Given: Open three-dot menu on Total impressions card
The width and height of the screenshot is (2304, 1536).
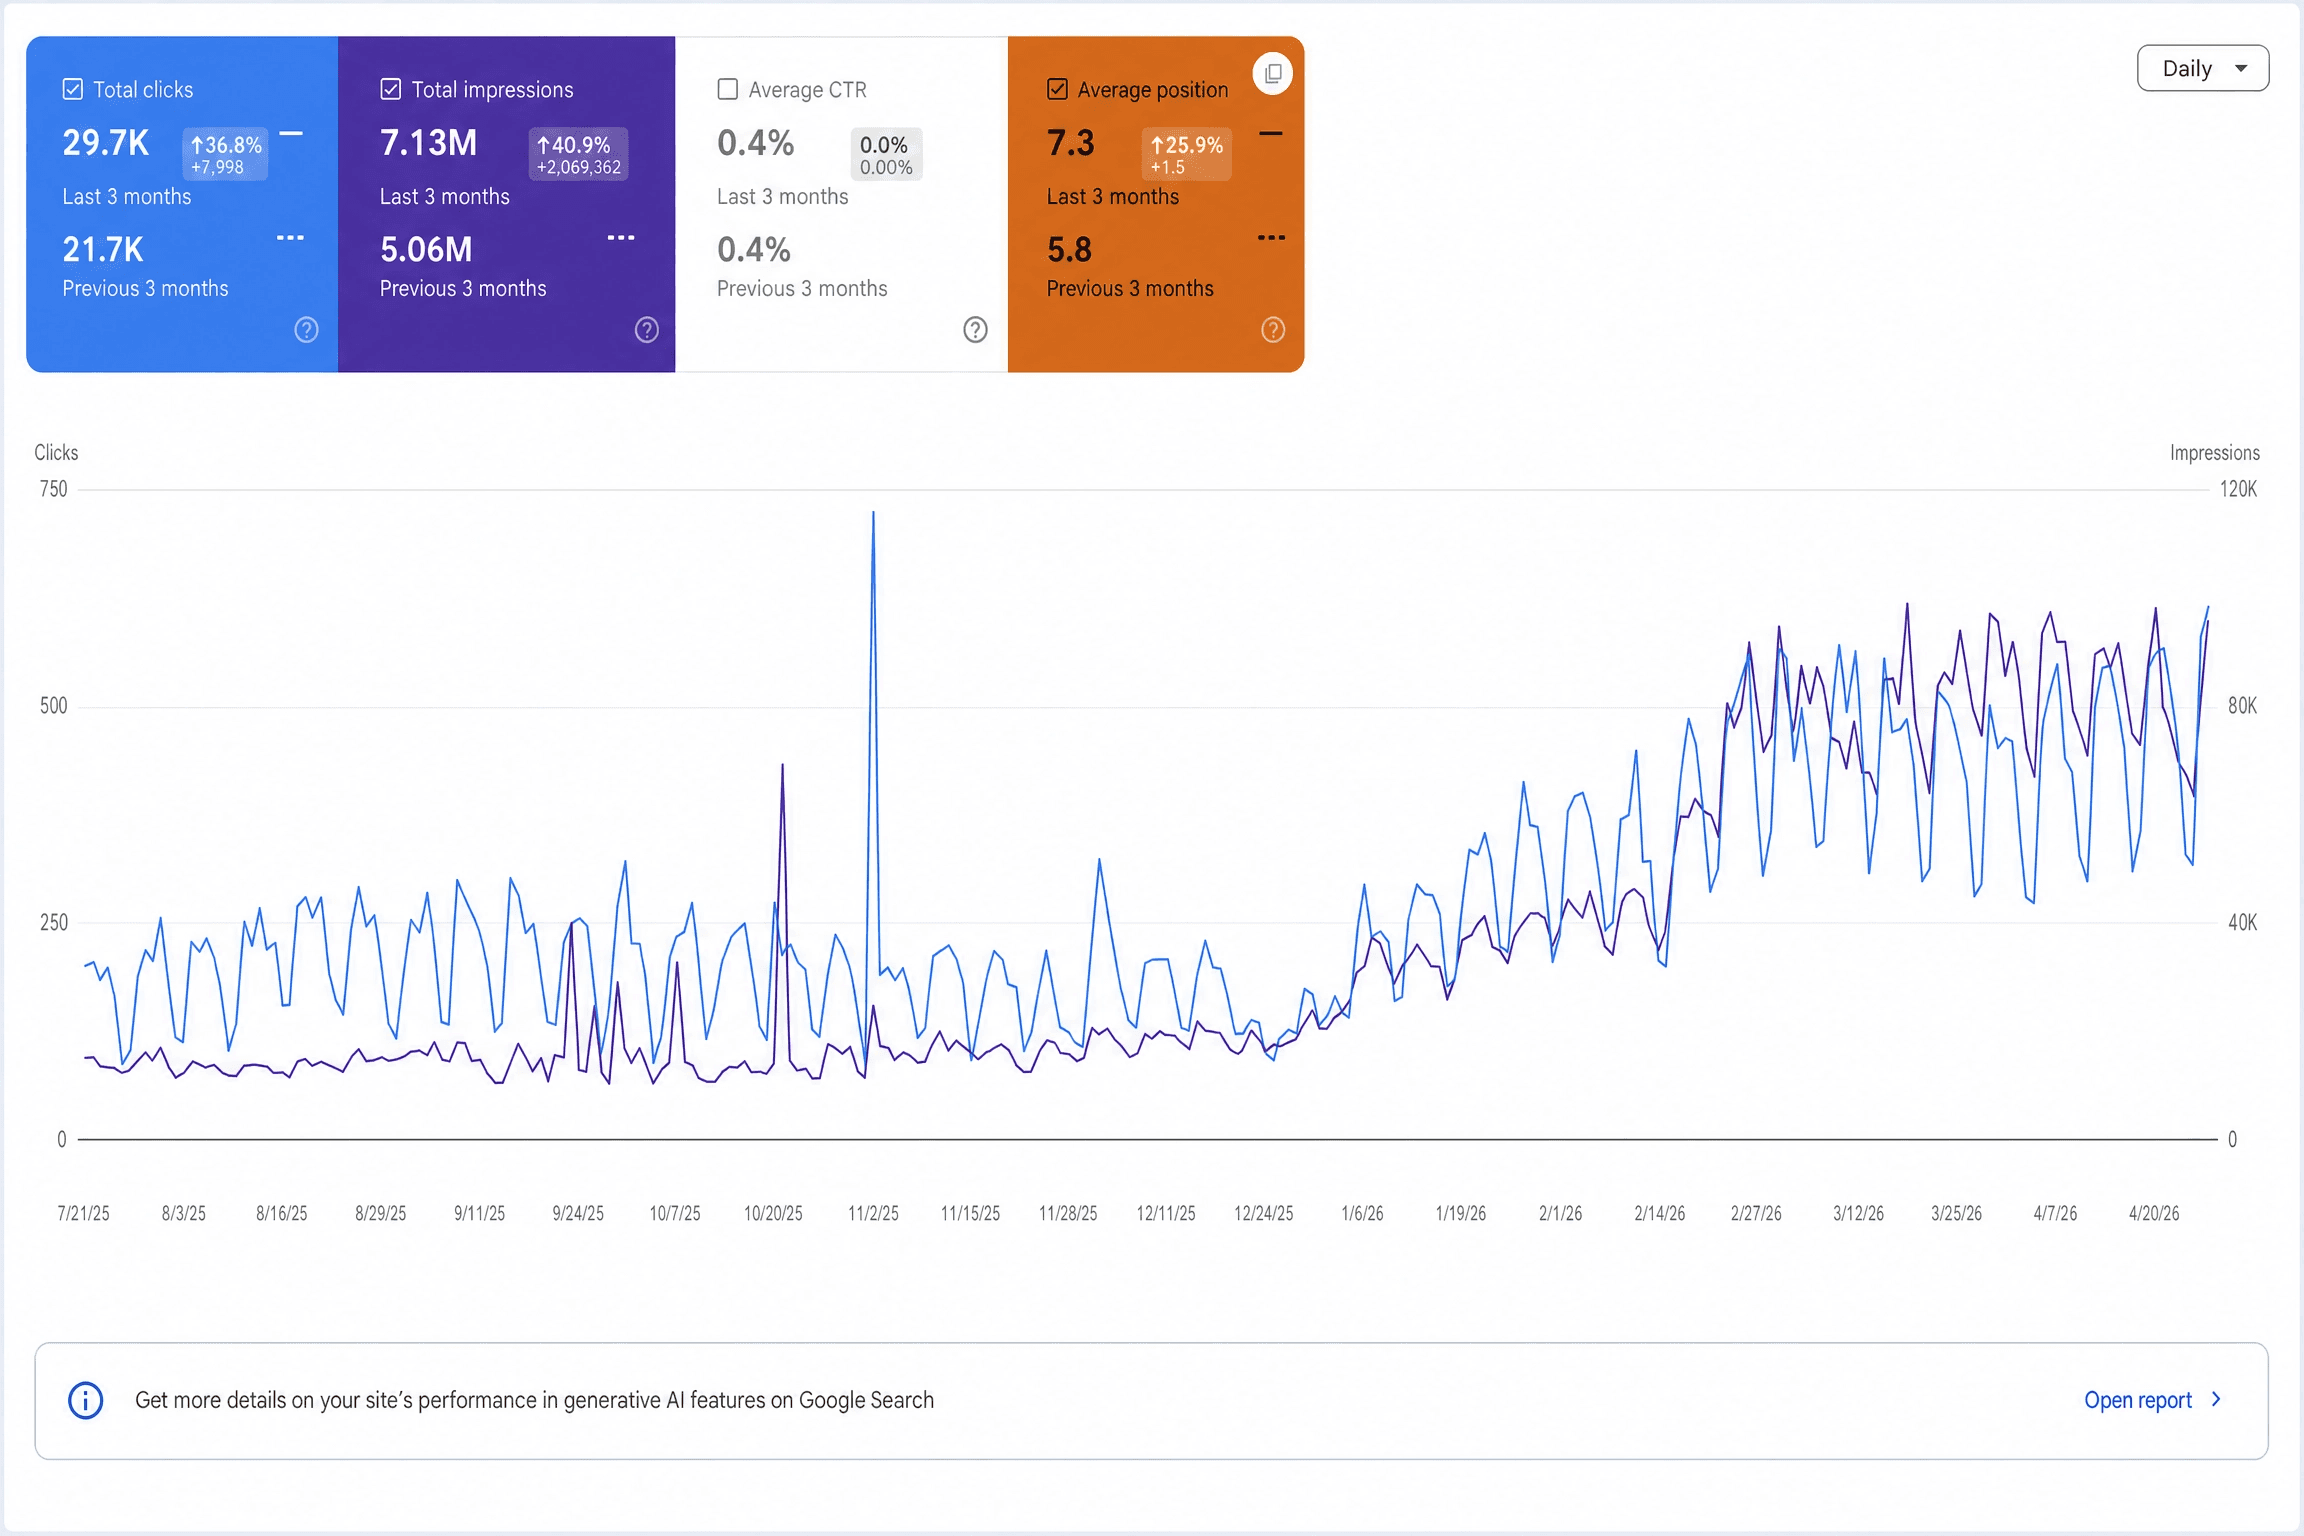Looking at the screenshot, I should point(621,237).
